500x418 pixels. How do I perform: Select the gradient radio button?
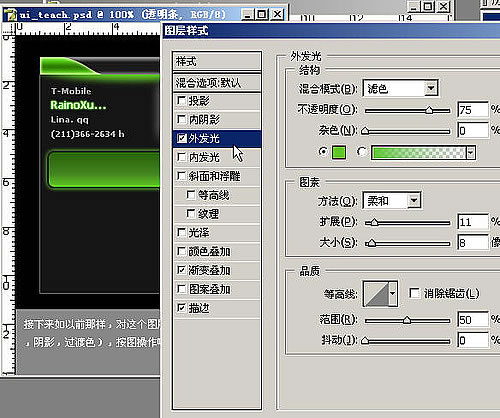(x=361, y=152)
